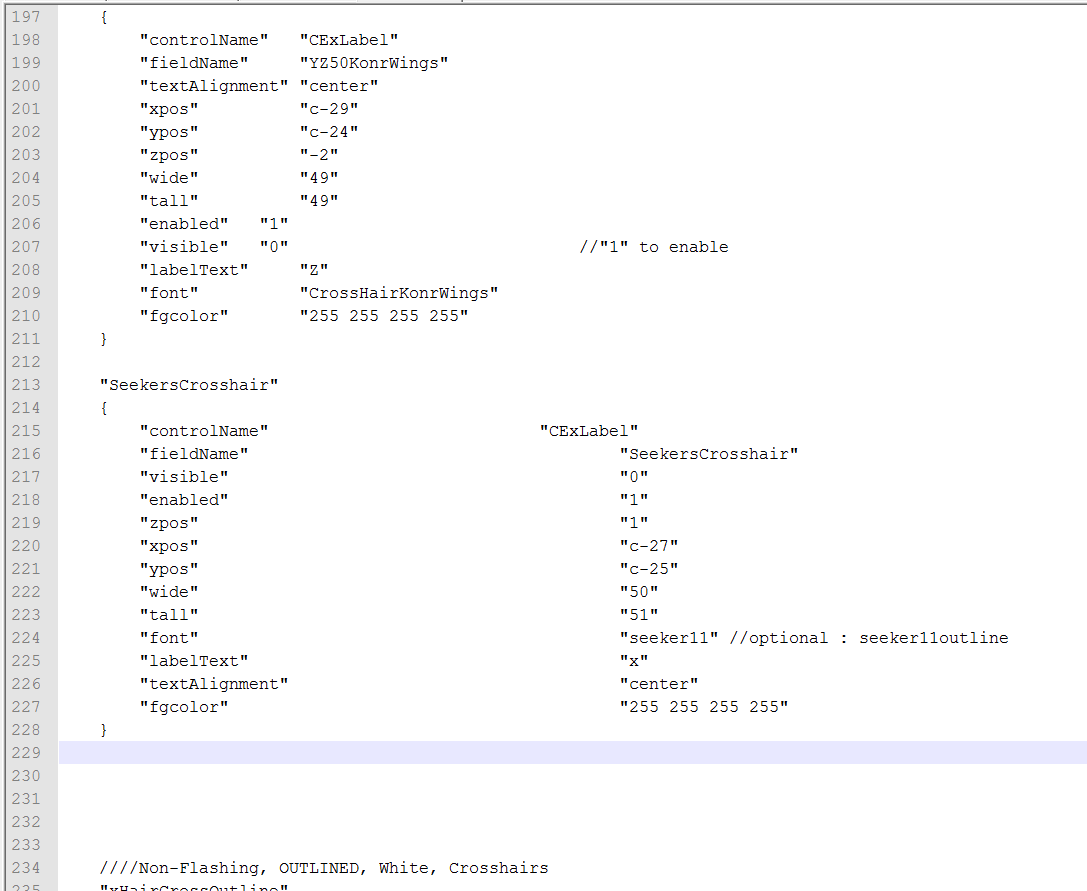The width and height of the screenshot is (1087, 891).
Task: Click the "fieldName" key on line 199
Action: [x=194, y=63]
